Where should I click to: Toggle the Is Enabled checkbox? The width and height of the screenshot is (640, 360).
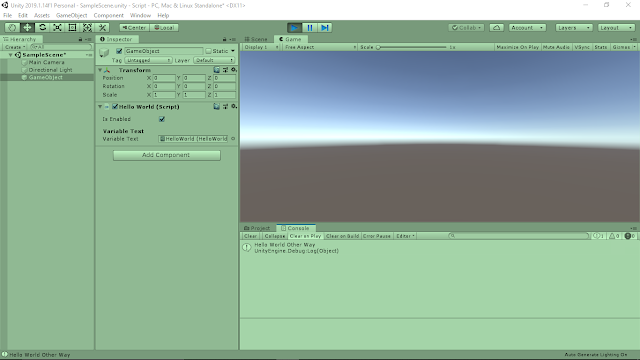[x=162, y=119]
